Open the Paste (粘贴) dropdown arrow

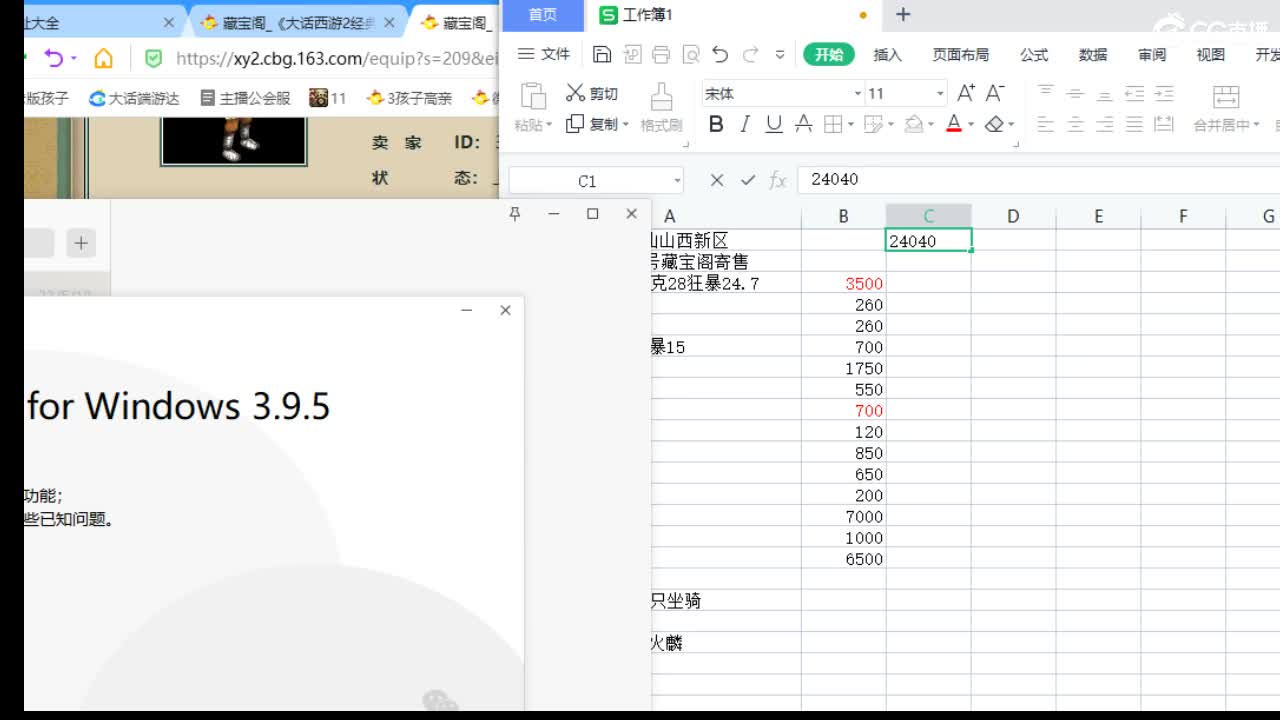[549, 125]
